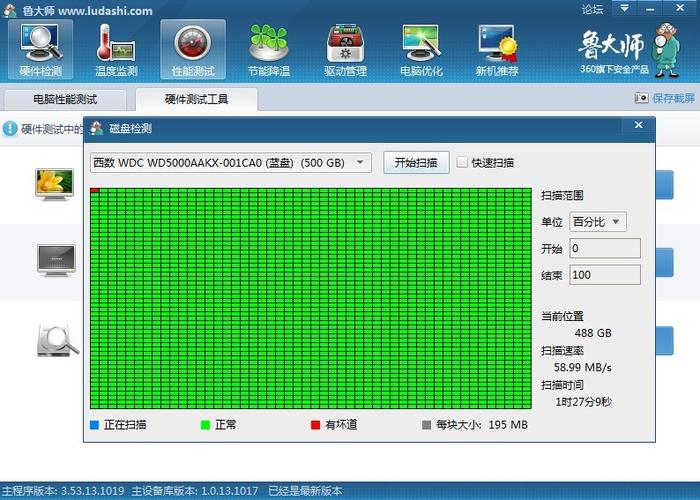700x500 pixels.
Task: Open the 电脑优化 optimization icon
Action: click(x=421, y=50)
